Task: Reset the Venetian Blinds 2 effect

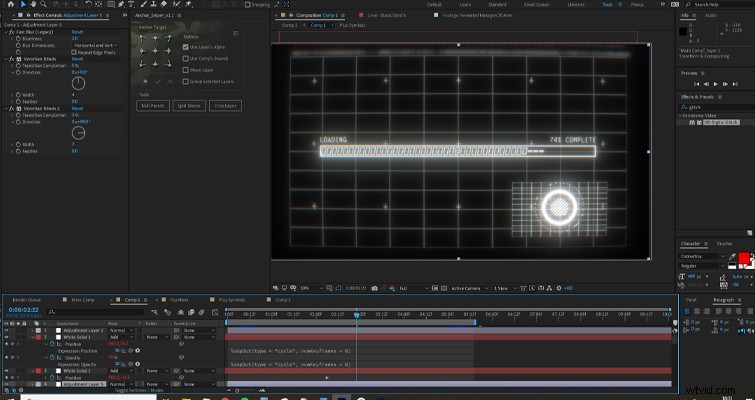Action: [77, 109]
